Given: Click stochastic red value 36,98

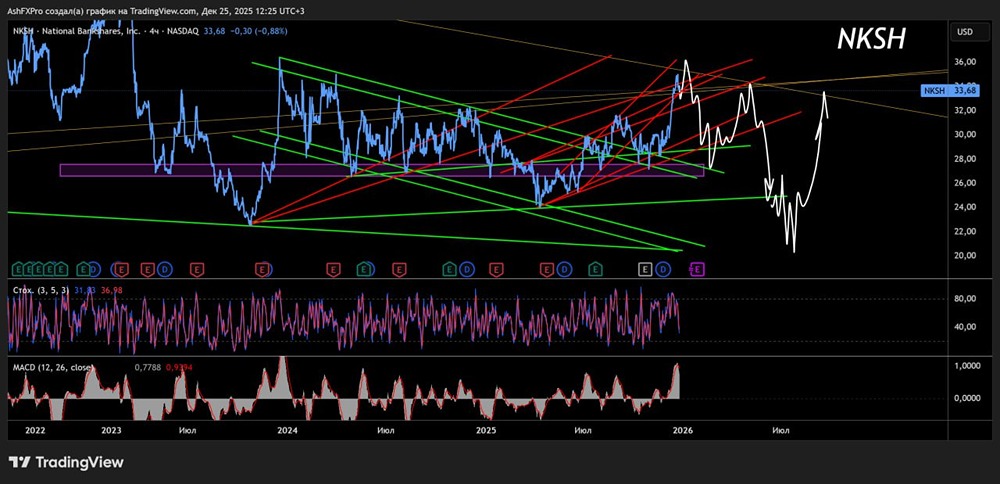Looking at the screenshot, I should tap(113, 291).
